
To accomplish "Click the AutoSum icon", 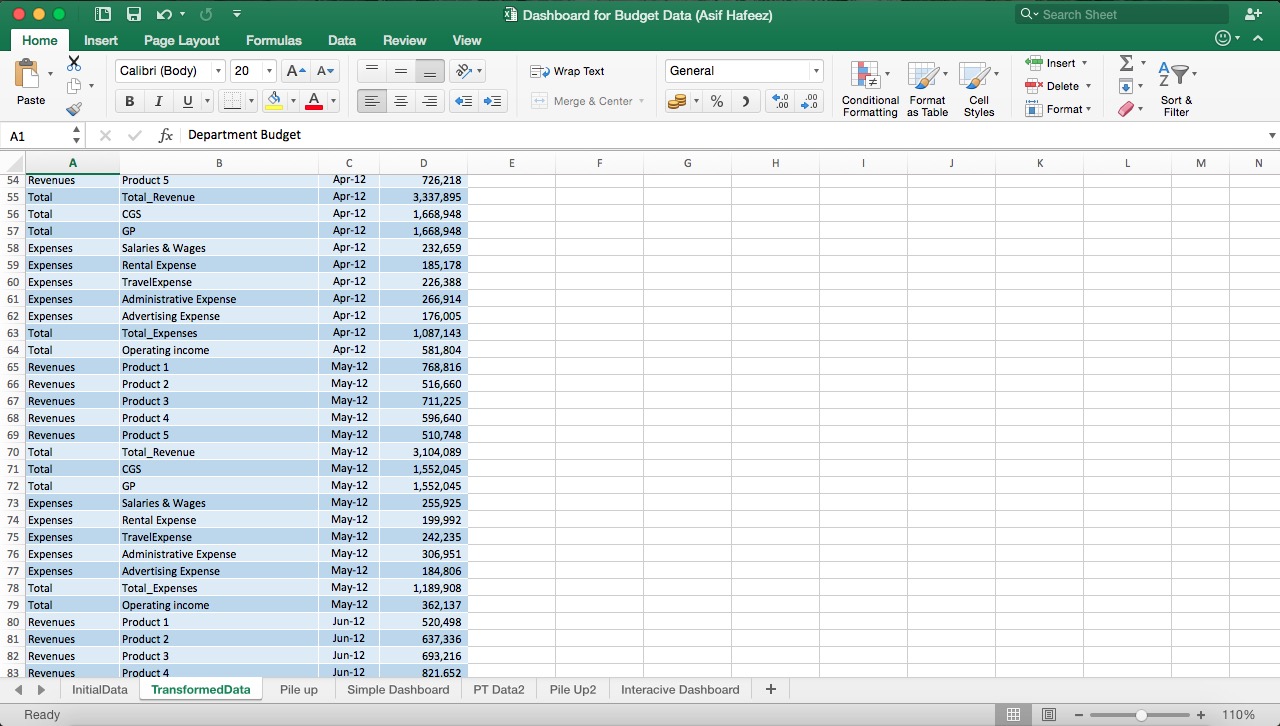I will [x=1129, y=62].
